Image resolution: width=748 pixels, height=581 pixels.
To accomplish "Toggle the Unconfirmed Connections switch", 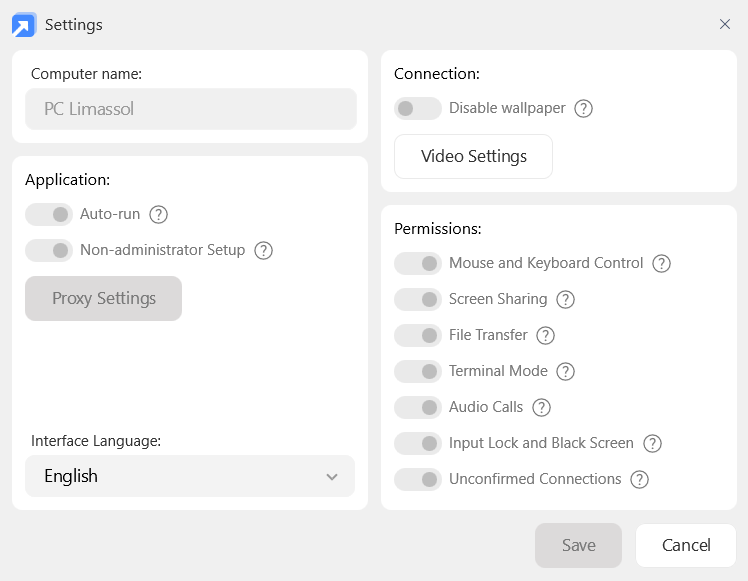I will click(x=418, y=479).
